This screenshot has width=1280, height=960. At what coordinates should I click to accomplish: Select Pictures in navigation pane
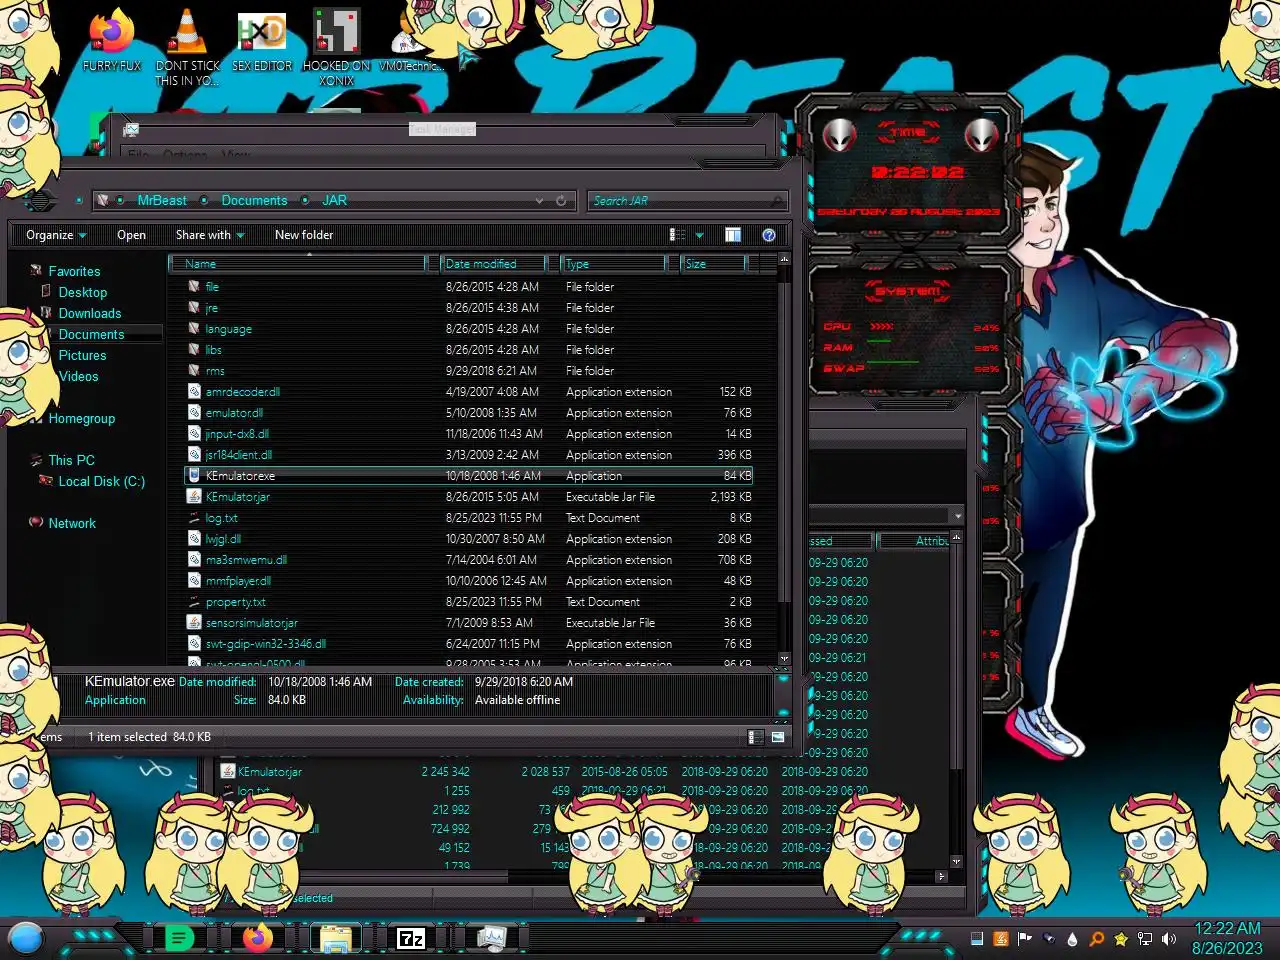pyautogui.click(x=82, y=356)
